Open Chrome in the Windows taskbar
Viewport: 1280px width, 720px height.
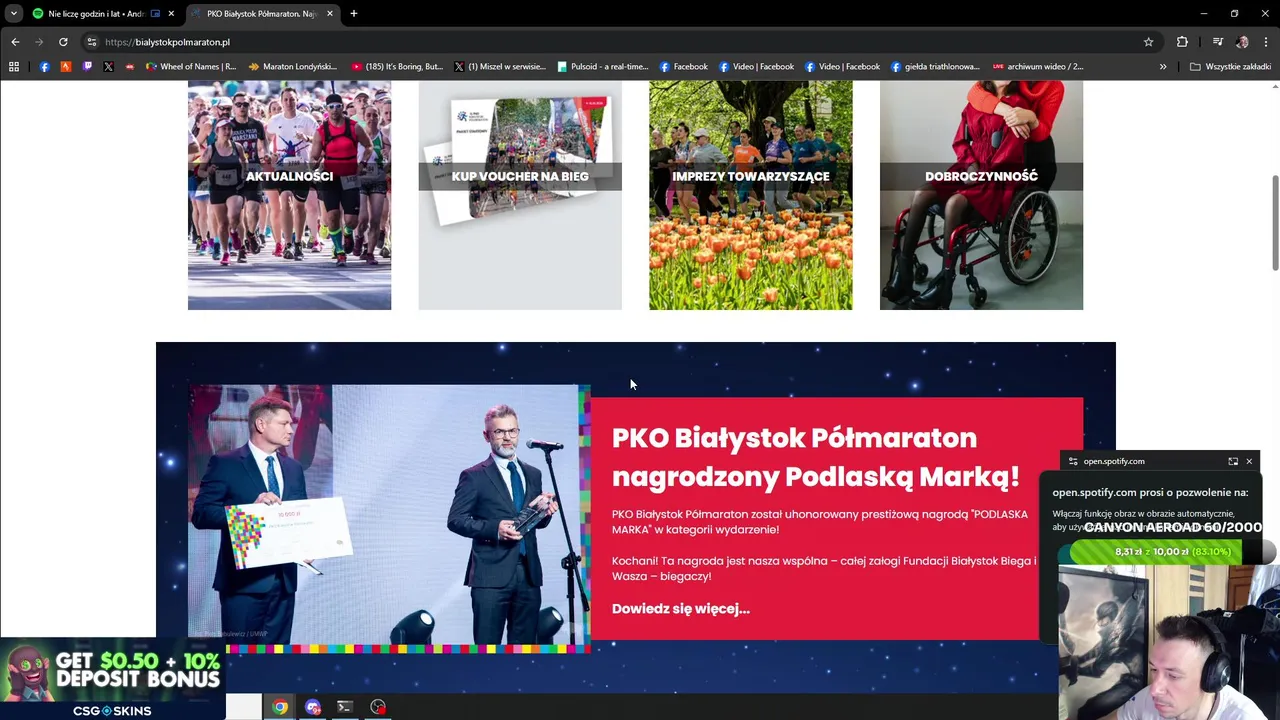tap(280, 707)
